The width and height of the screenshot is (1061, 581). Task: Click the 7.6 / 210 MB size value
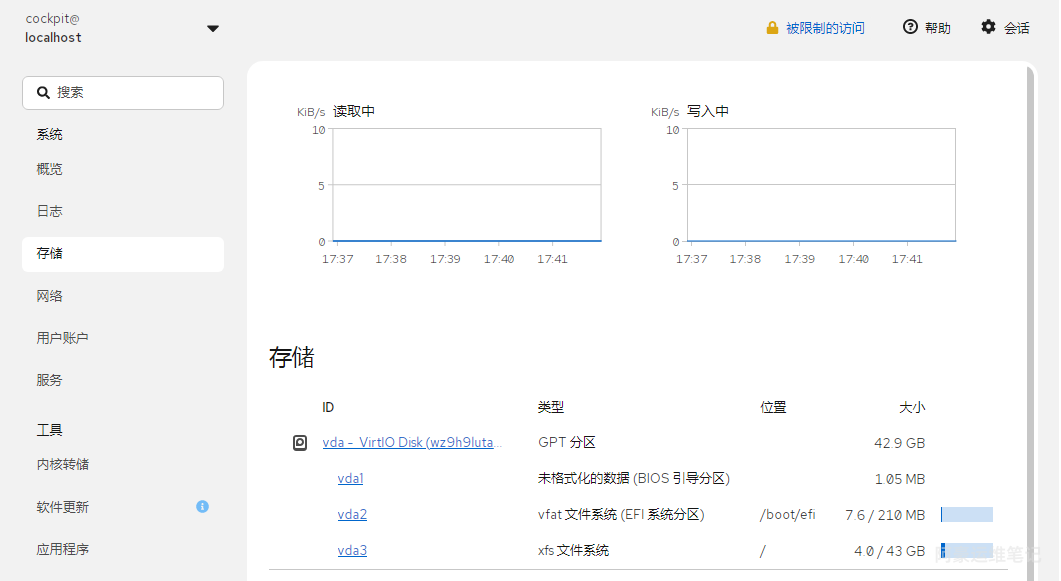885,515
